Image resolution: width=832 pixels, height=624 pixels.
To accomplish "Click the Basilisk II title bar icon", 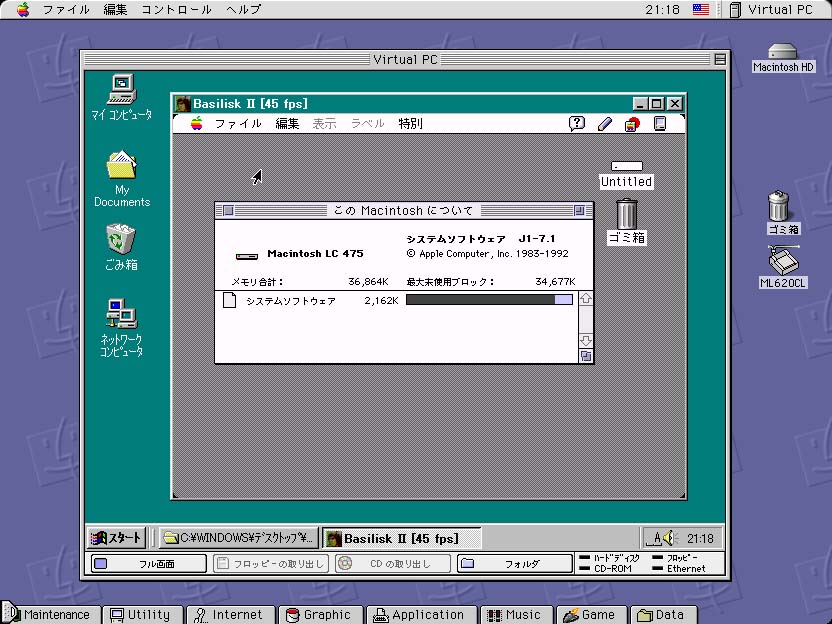I will 183,103.
